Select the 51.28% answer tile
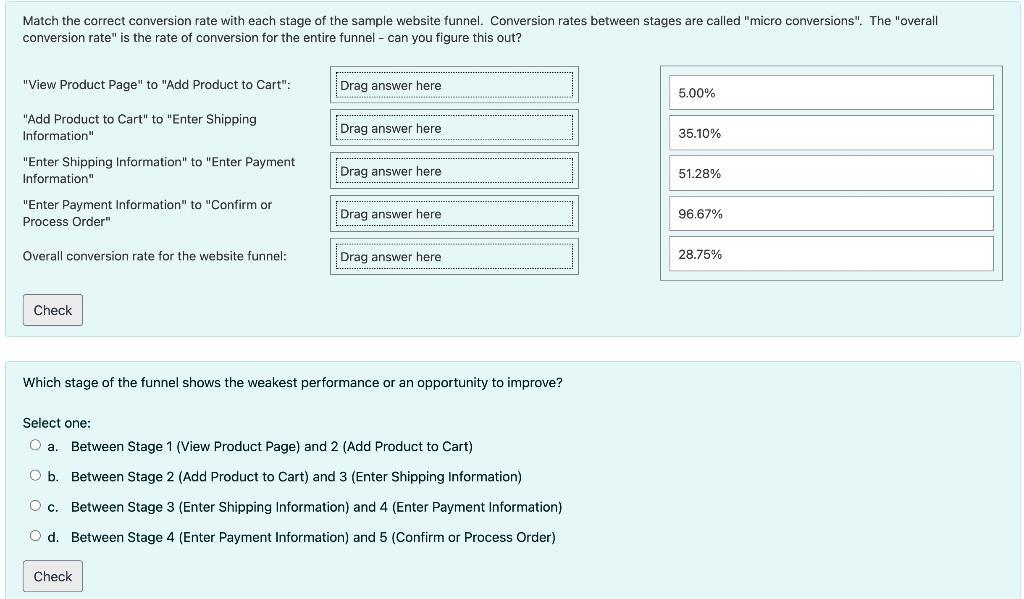Screen dimensions: 1024x599 [x=831, y=173]
